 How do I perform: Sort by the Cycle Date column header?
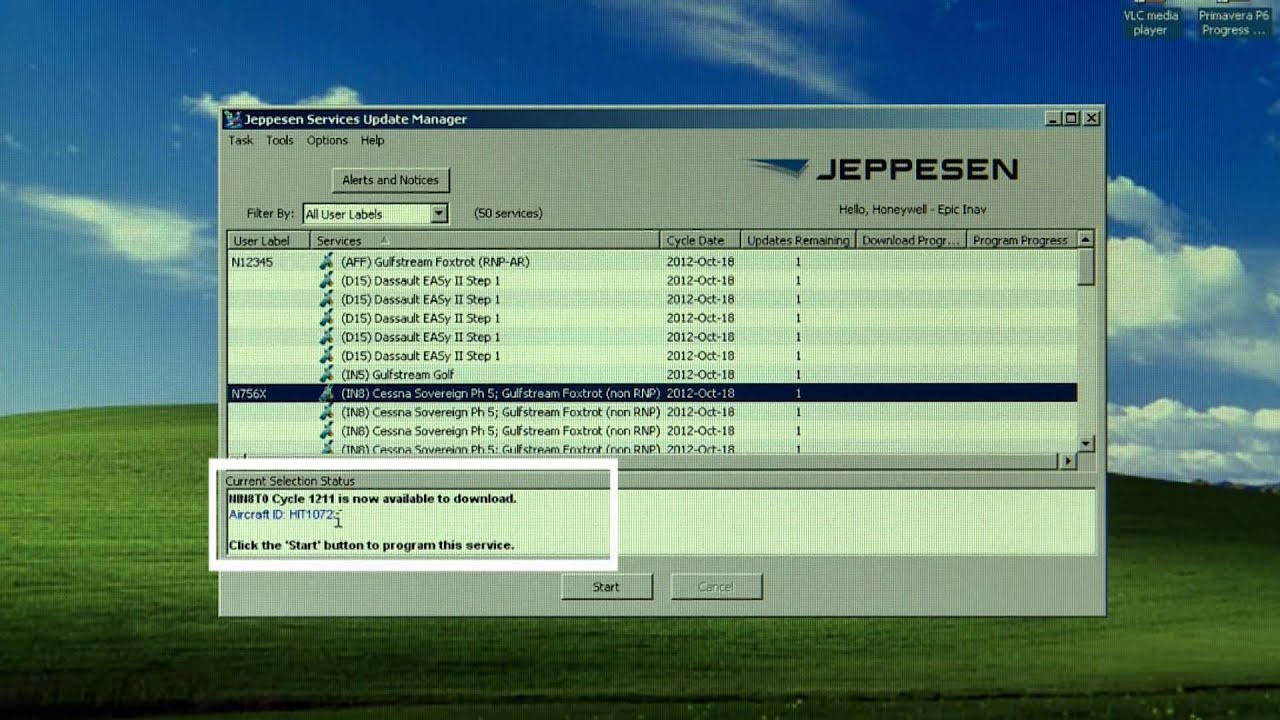pos(700,240)
